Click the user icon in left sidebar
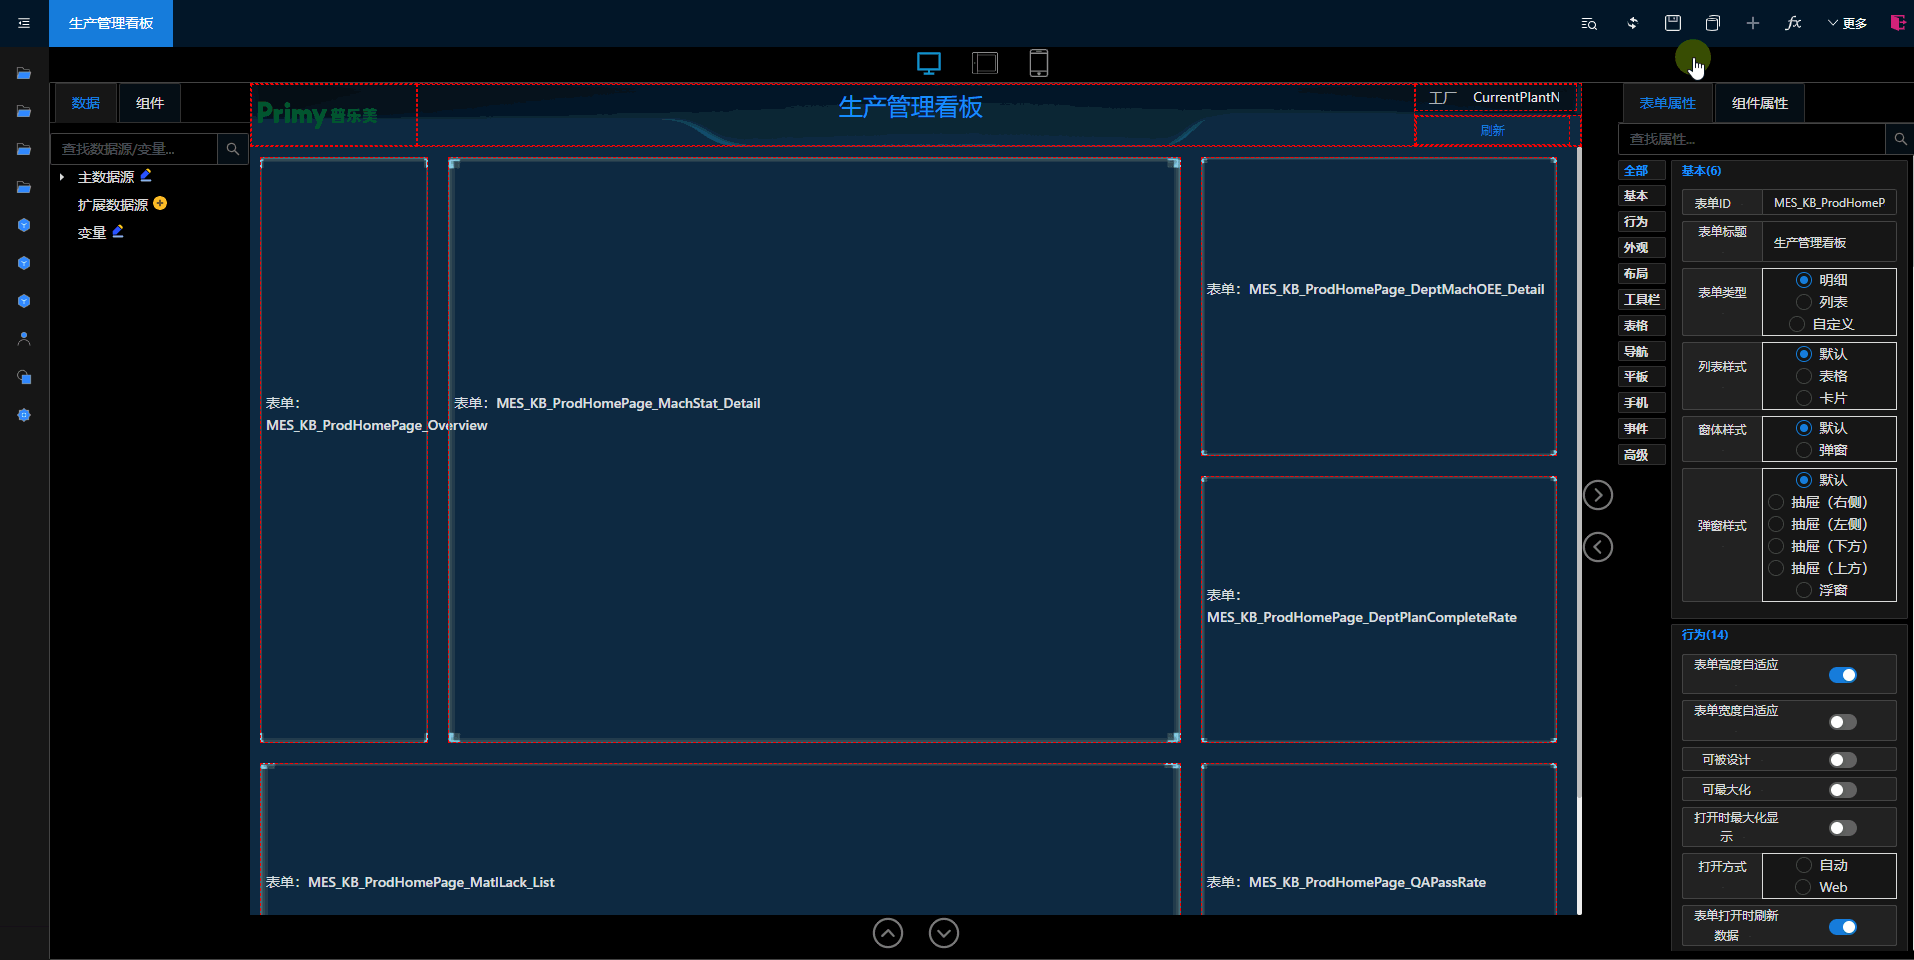Image resolution: width=1914 pixels, height=960 pixels. tap(24, 339)
